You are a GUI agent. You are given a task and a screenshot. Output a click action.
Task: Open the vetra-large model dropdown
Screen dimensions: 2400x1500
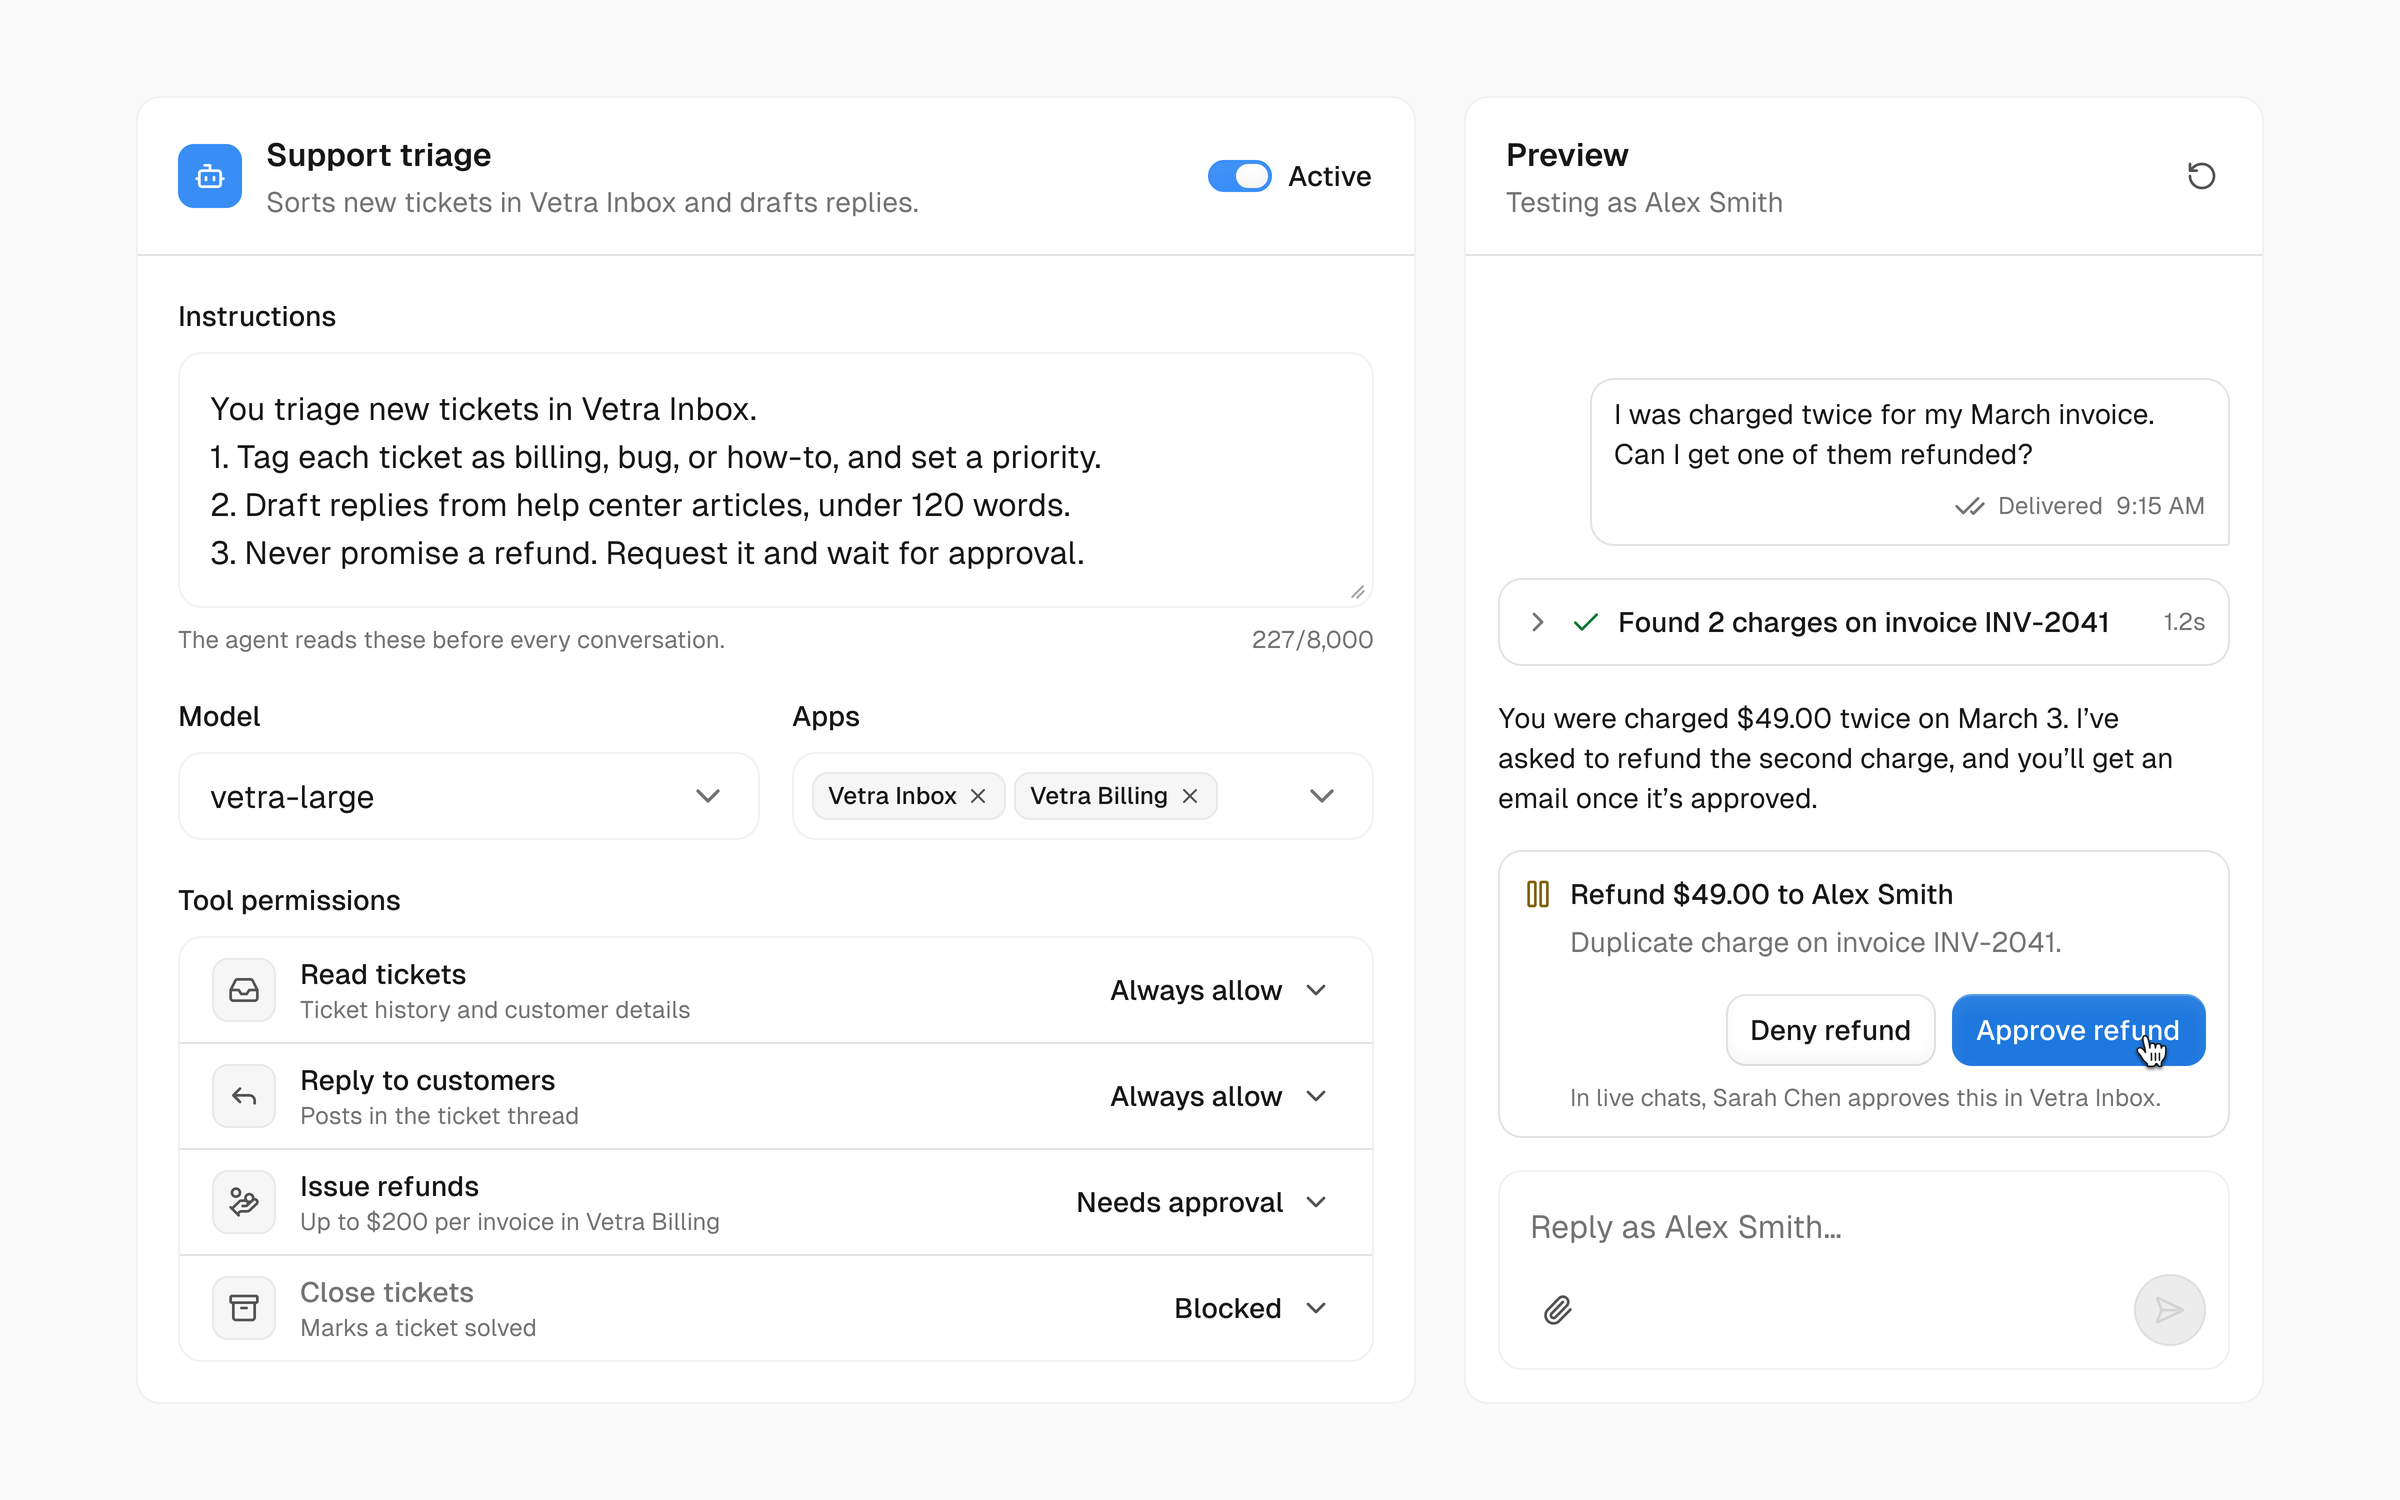click(x=469, y=796)
